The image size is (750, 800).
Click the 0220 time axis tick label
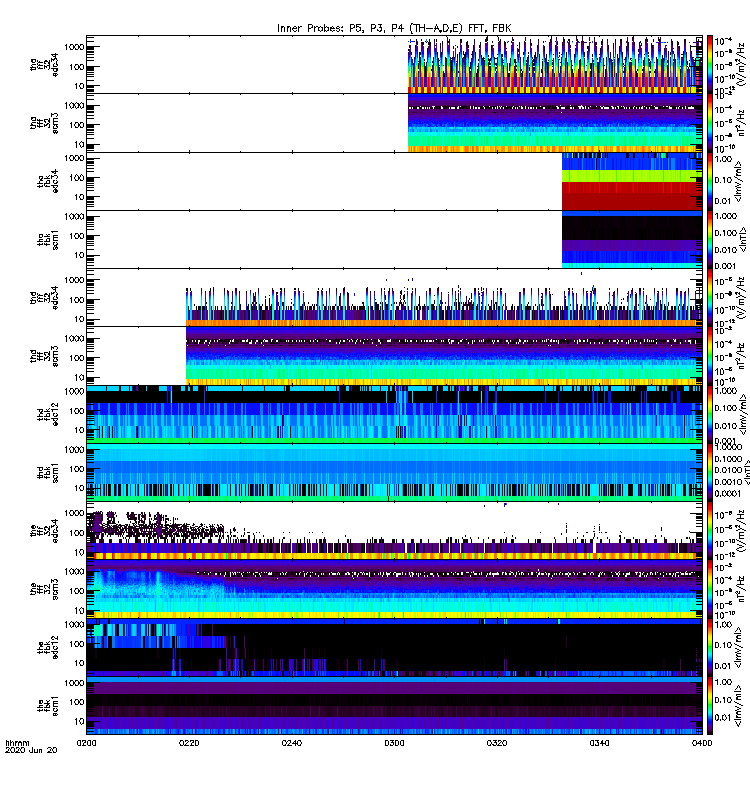[189, 743]
